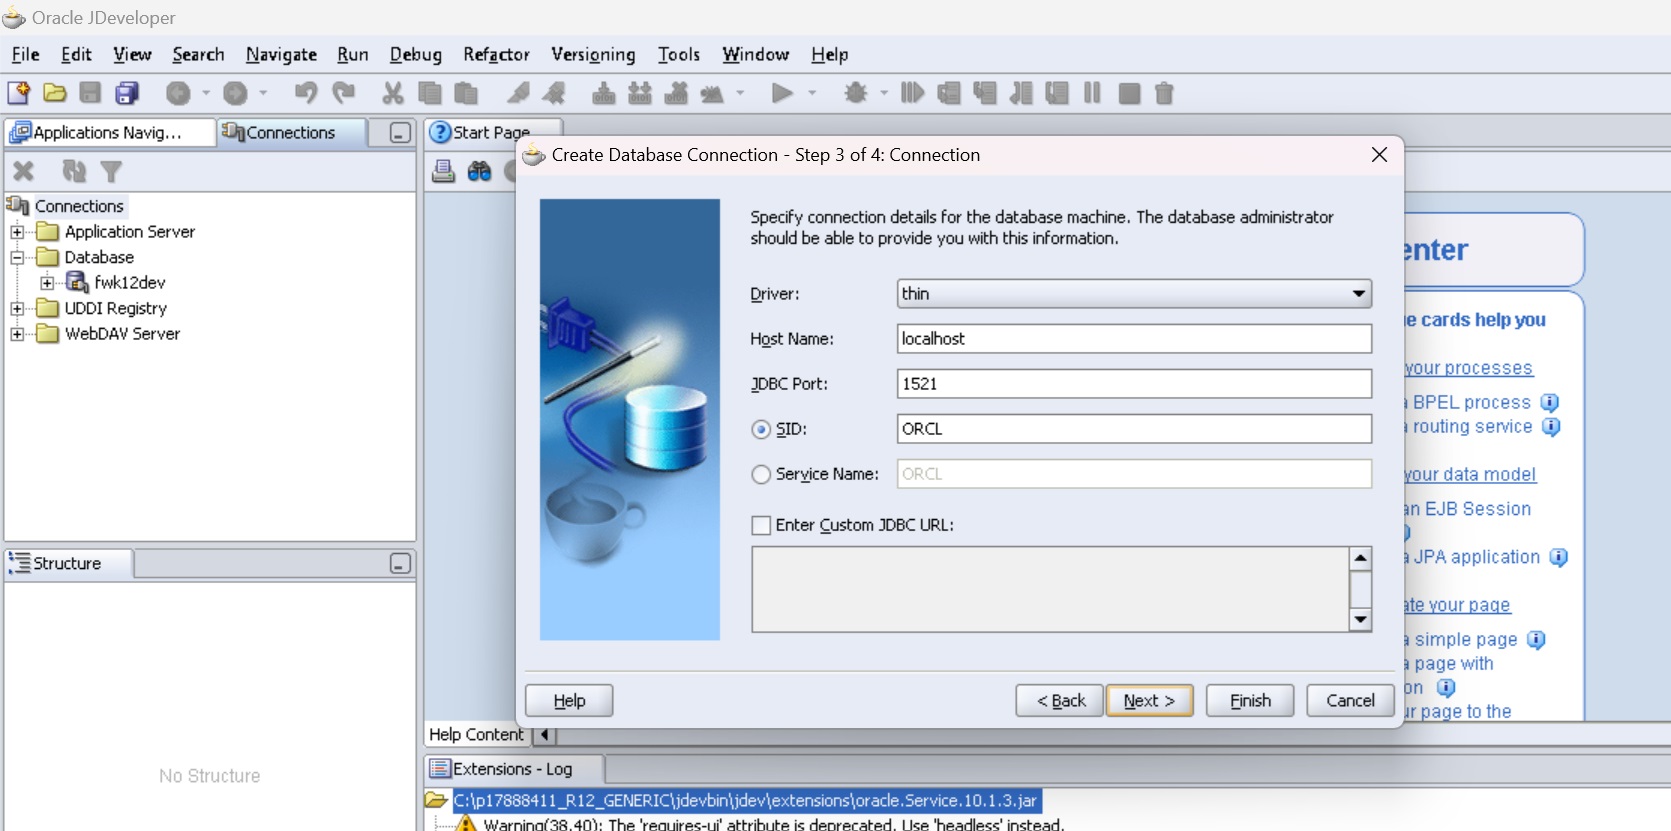Open the Navigate menu
1671x831 pixels.
(x=281, y=54)
